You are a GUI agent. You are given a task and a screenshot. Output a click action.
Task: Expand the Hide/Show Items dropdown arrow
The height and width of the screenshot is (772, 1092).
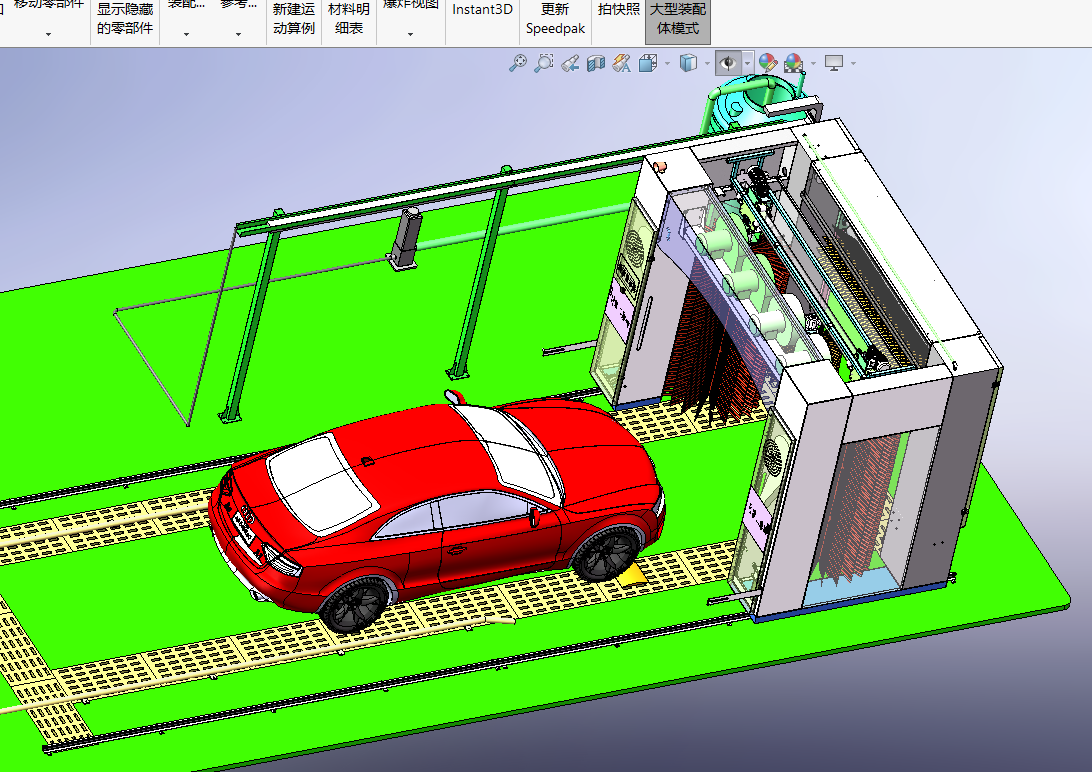pos(748,64)
